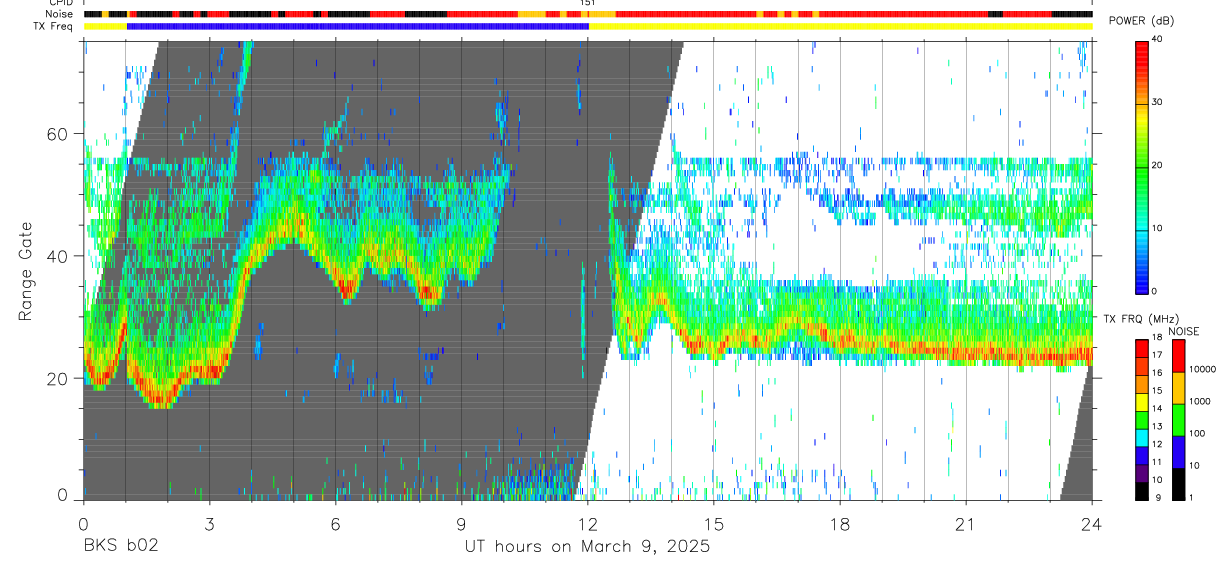Select the cyan 12–13 MHz TX frequency swatch
The width and height of the screenshot is (1228, 567).
coord(1141,438)
